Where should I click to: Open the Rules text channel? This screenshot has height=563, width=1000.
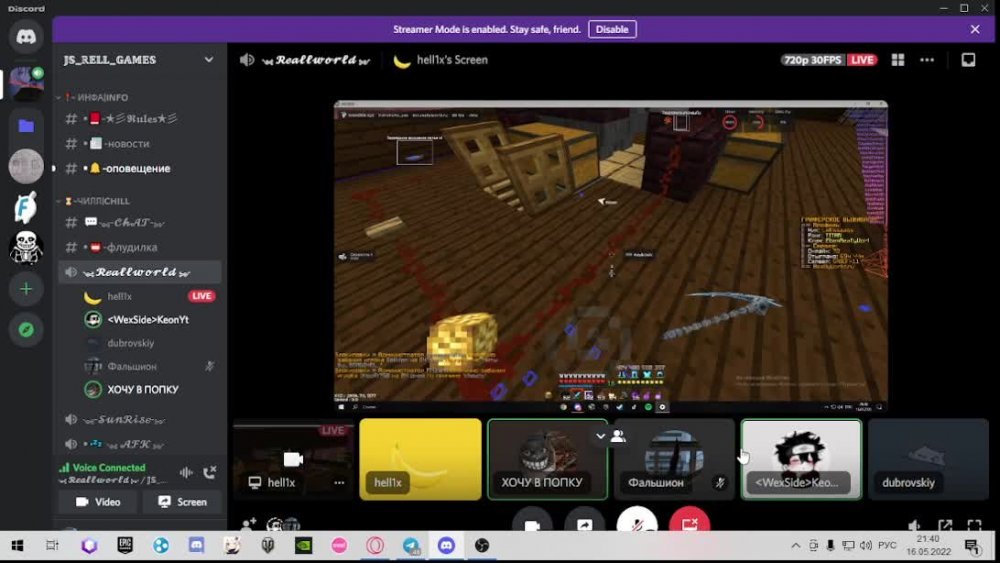pos(140,119)
